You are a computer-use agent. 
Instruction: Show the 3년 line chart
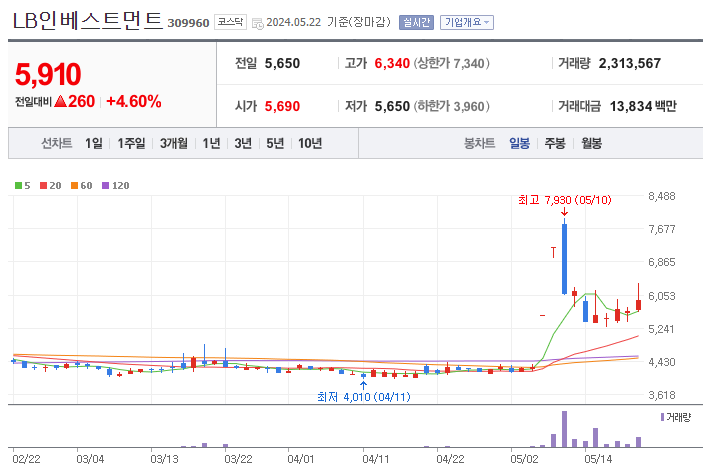coord(243,143)
